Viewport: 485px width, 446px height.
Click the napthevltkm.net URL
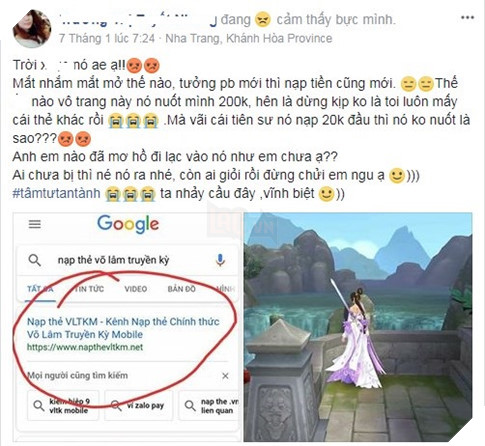[x=85, y=347]
